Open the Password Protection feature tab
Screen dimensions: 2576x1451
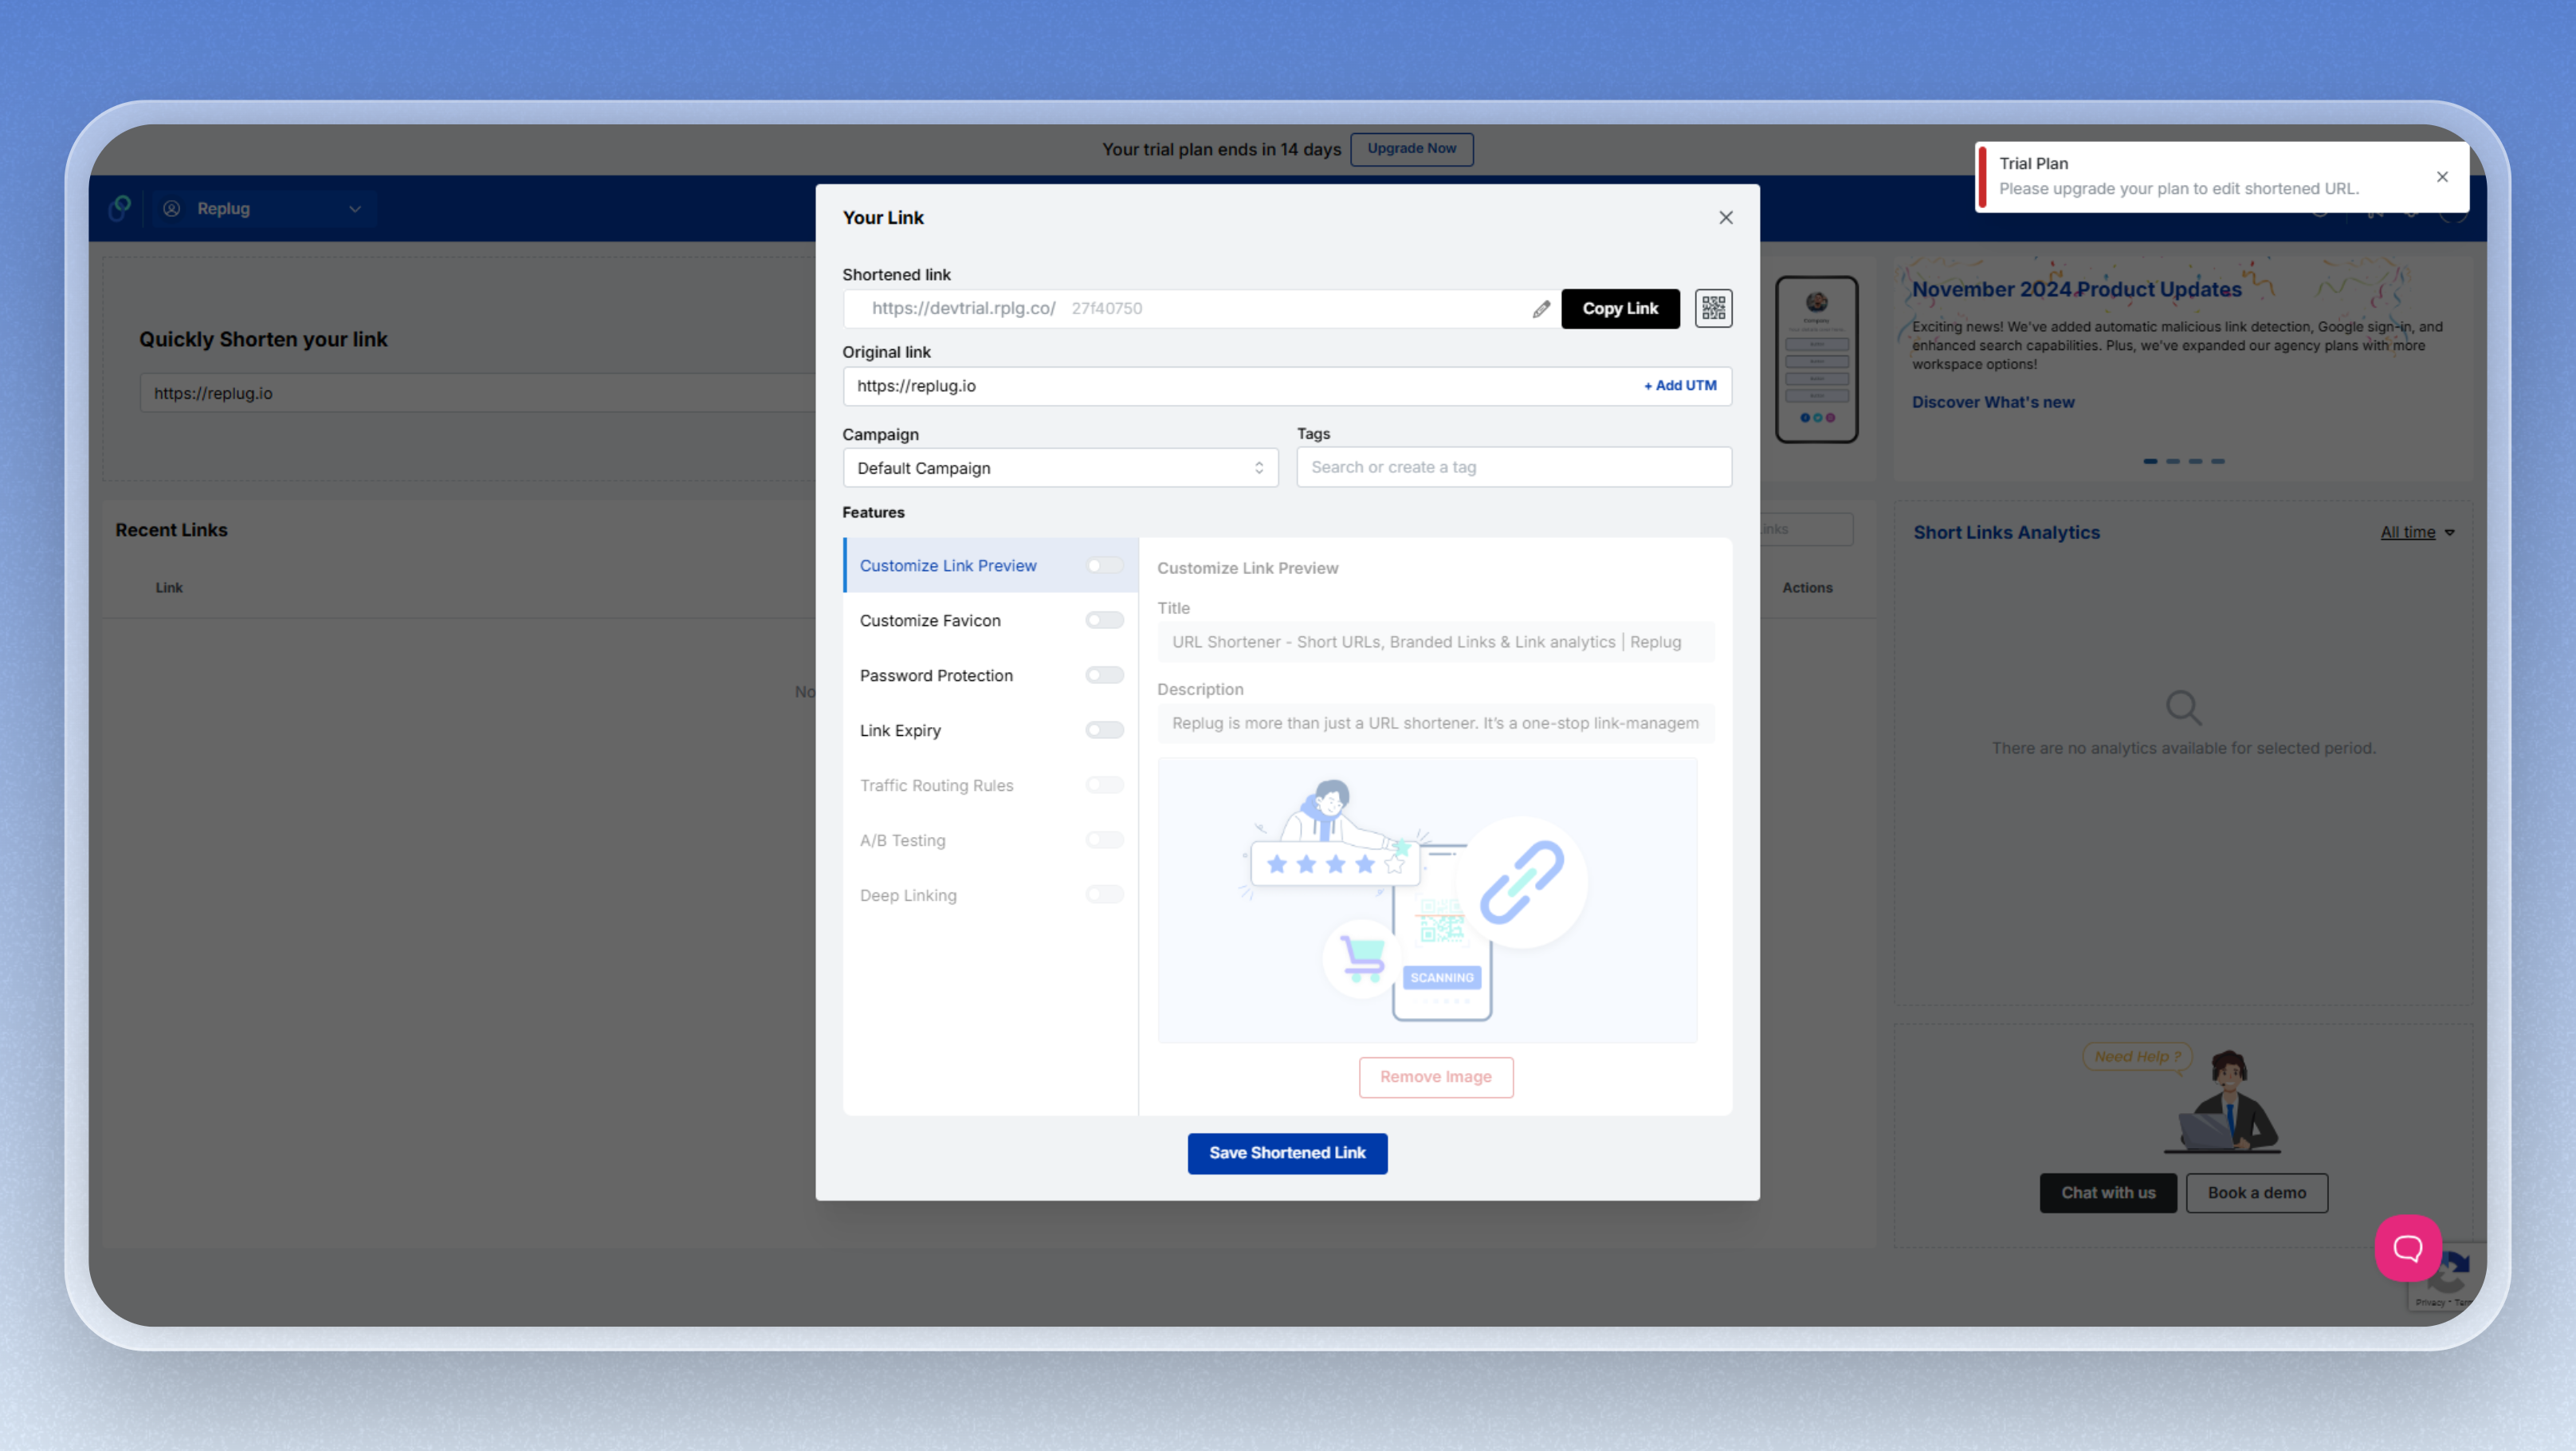tap(990, 676)
